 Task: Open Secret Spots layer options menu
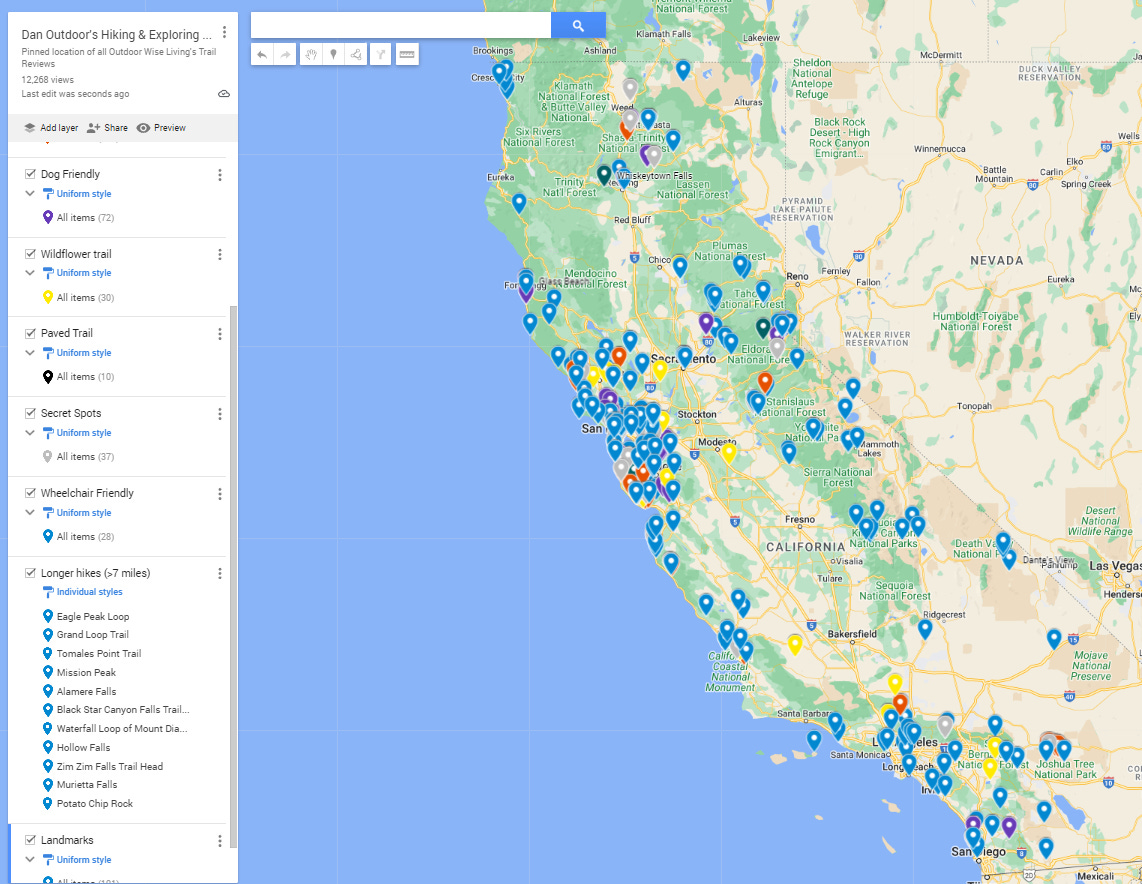220,414
